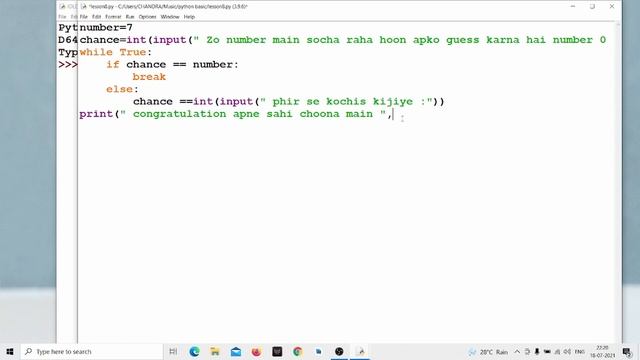Open Task View on the taskbar
640x360 pixels.
coord(173,351)
